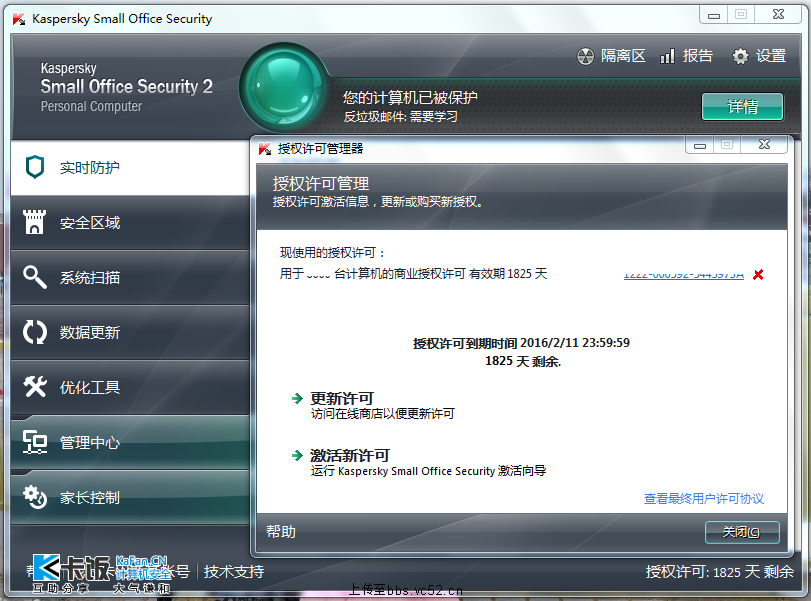
Task: Click 技术支持 in the bottom bar
Action: (234, 572)
